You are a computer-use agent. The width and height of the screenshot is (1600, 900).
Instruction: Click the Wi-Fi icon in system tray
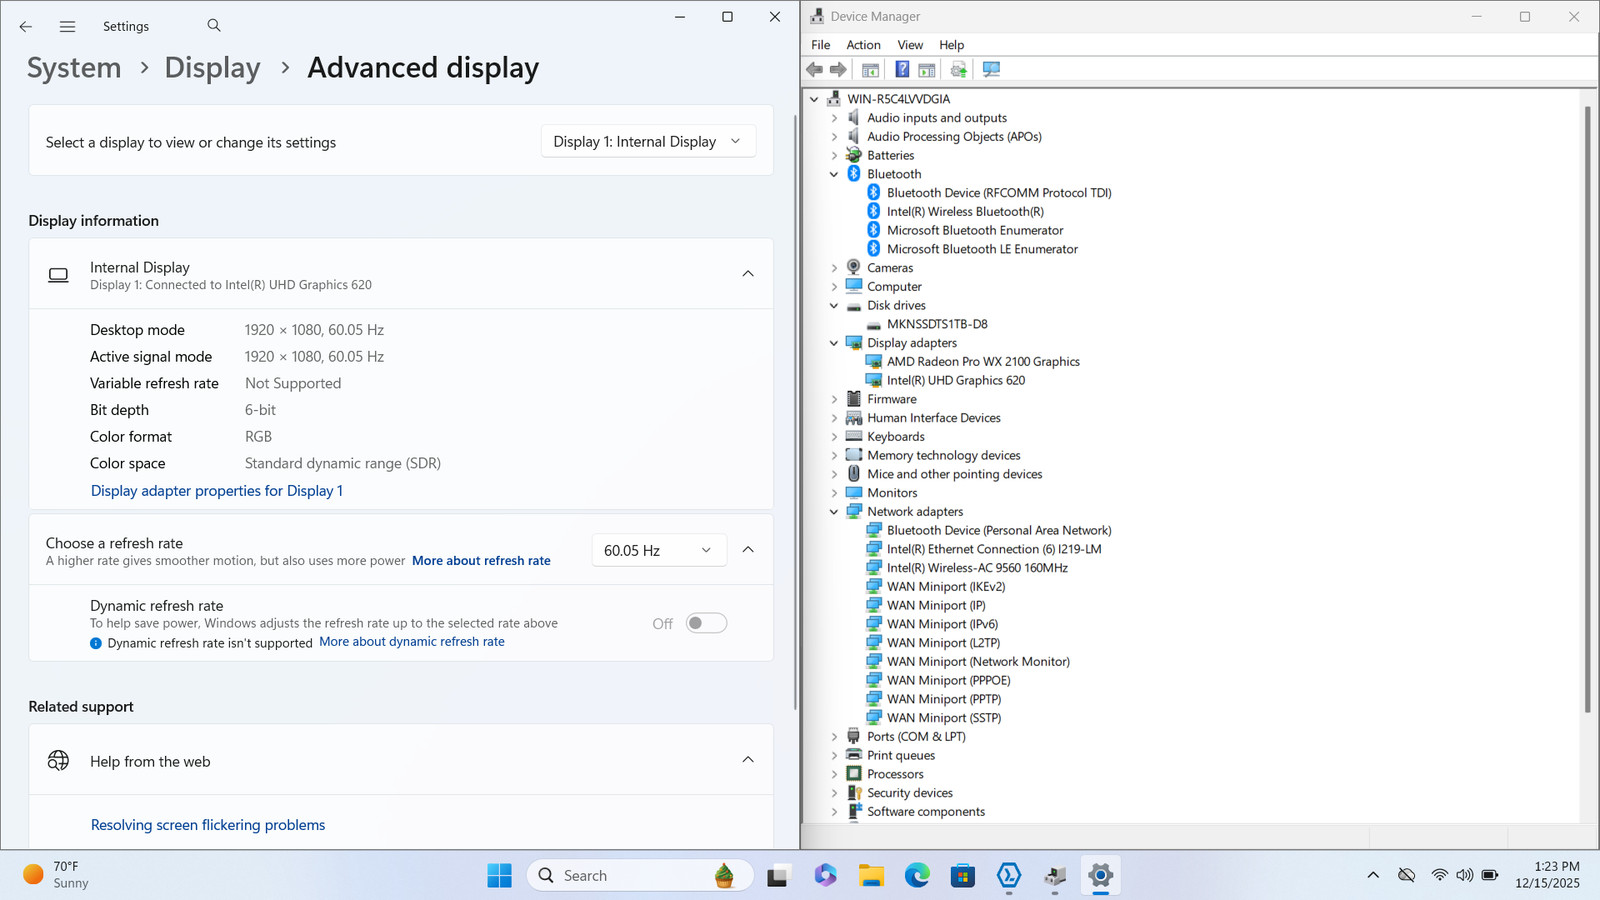1439,875
